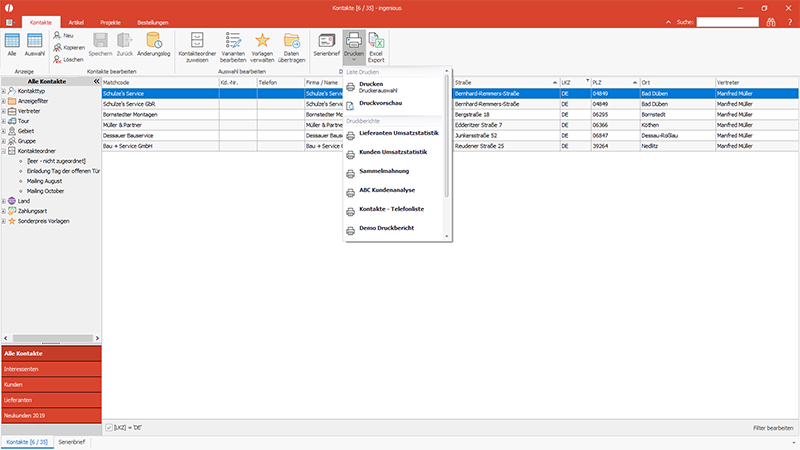
Task: Select Kontakte - Telefonliste report
Action: (x=391, y=209)
